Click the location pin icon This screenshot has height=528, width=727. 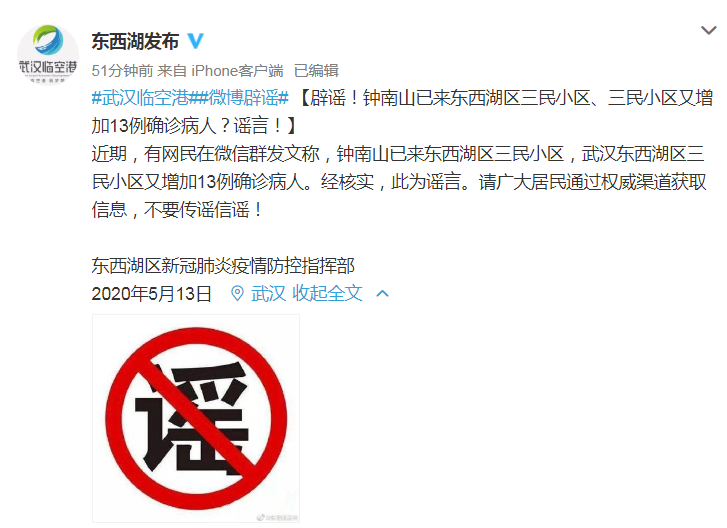click(237, 293)
